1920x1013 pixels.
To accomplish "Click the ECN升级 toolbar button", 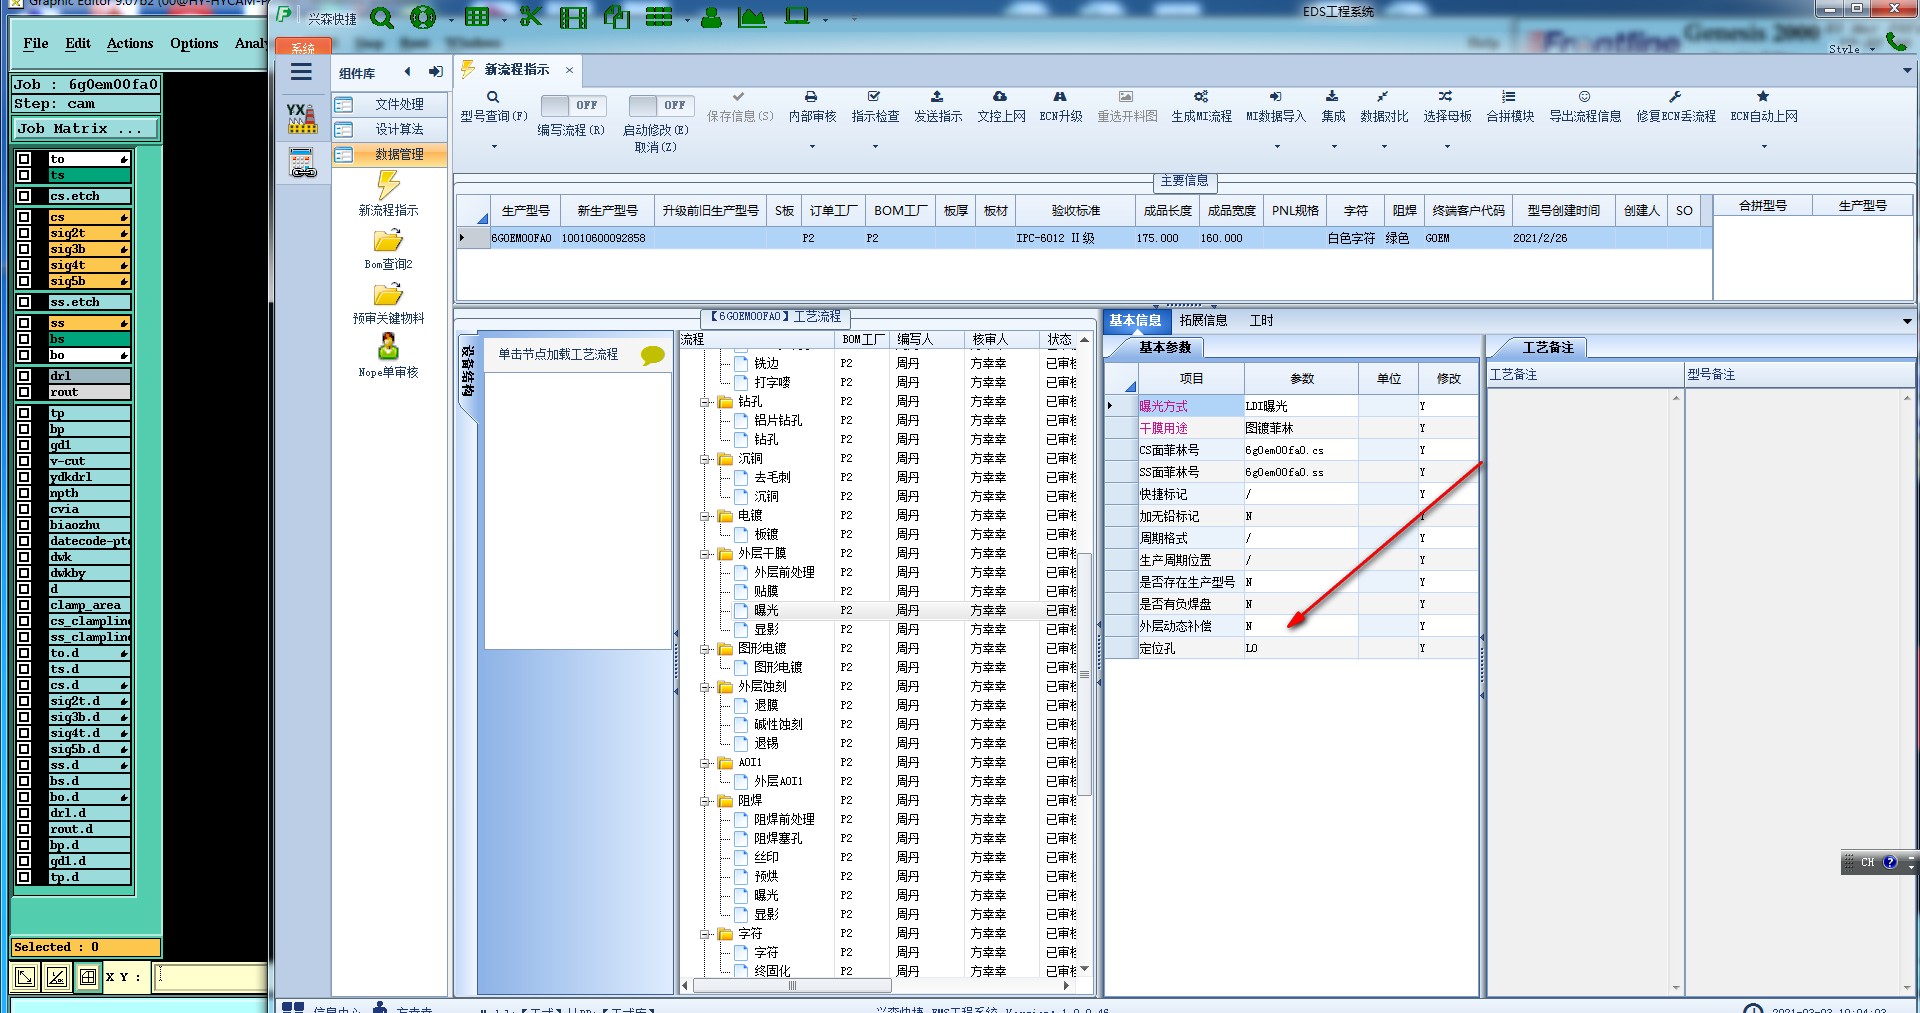I will [x=1061, y=107].
